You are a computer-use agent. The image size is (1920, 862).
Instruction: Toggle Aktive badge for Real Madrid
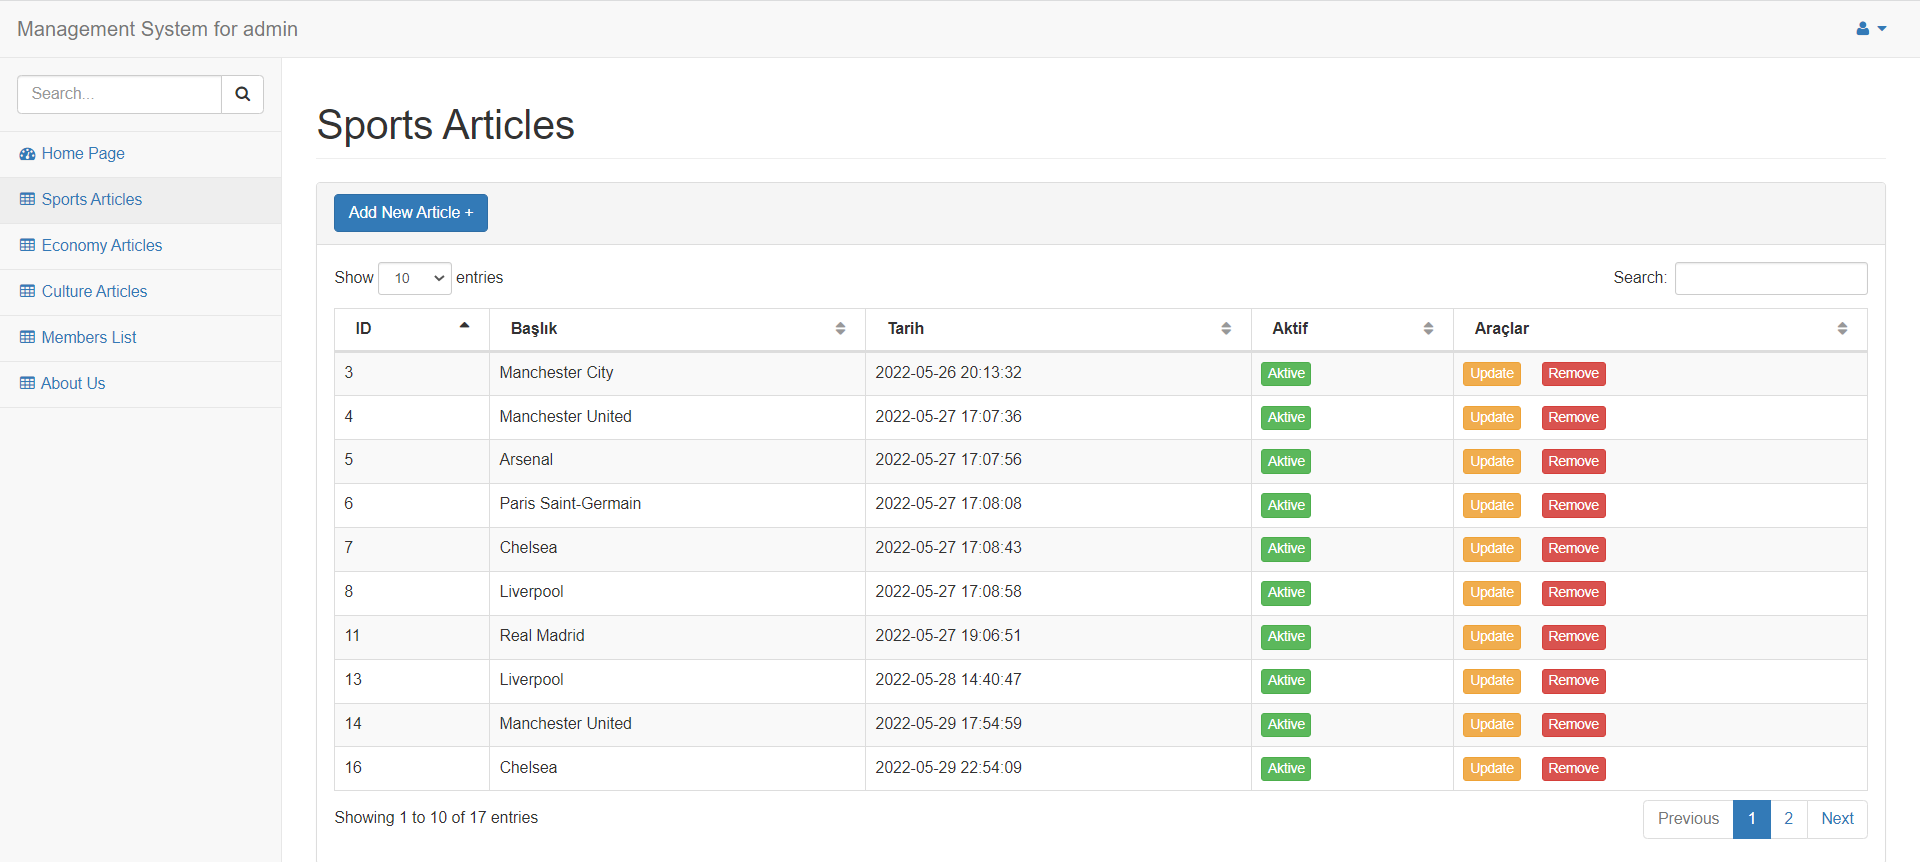click(1286, 637)
